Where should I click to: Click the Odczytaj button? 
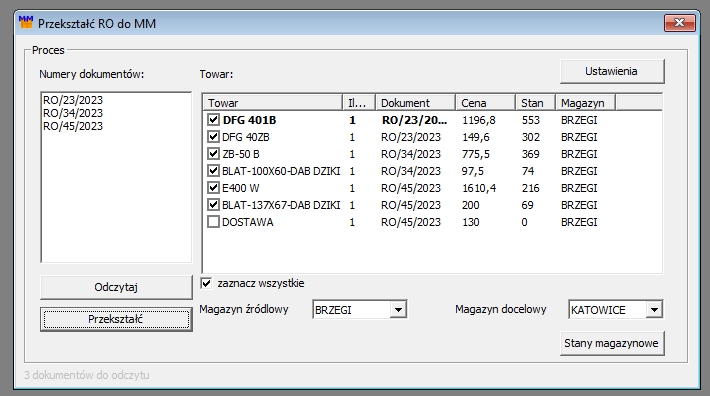click(x=116, y=287)
